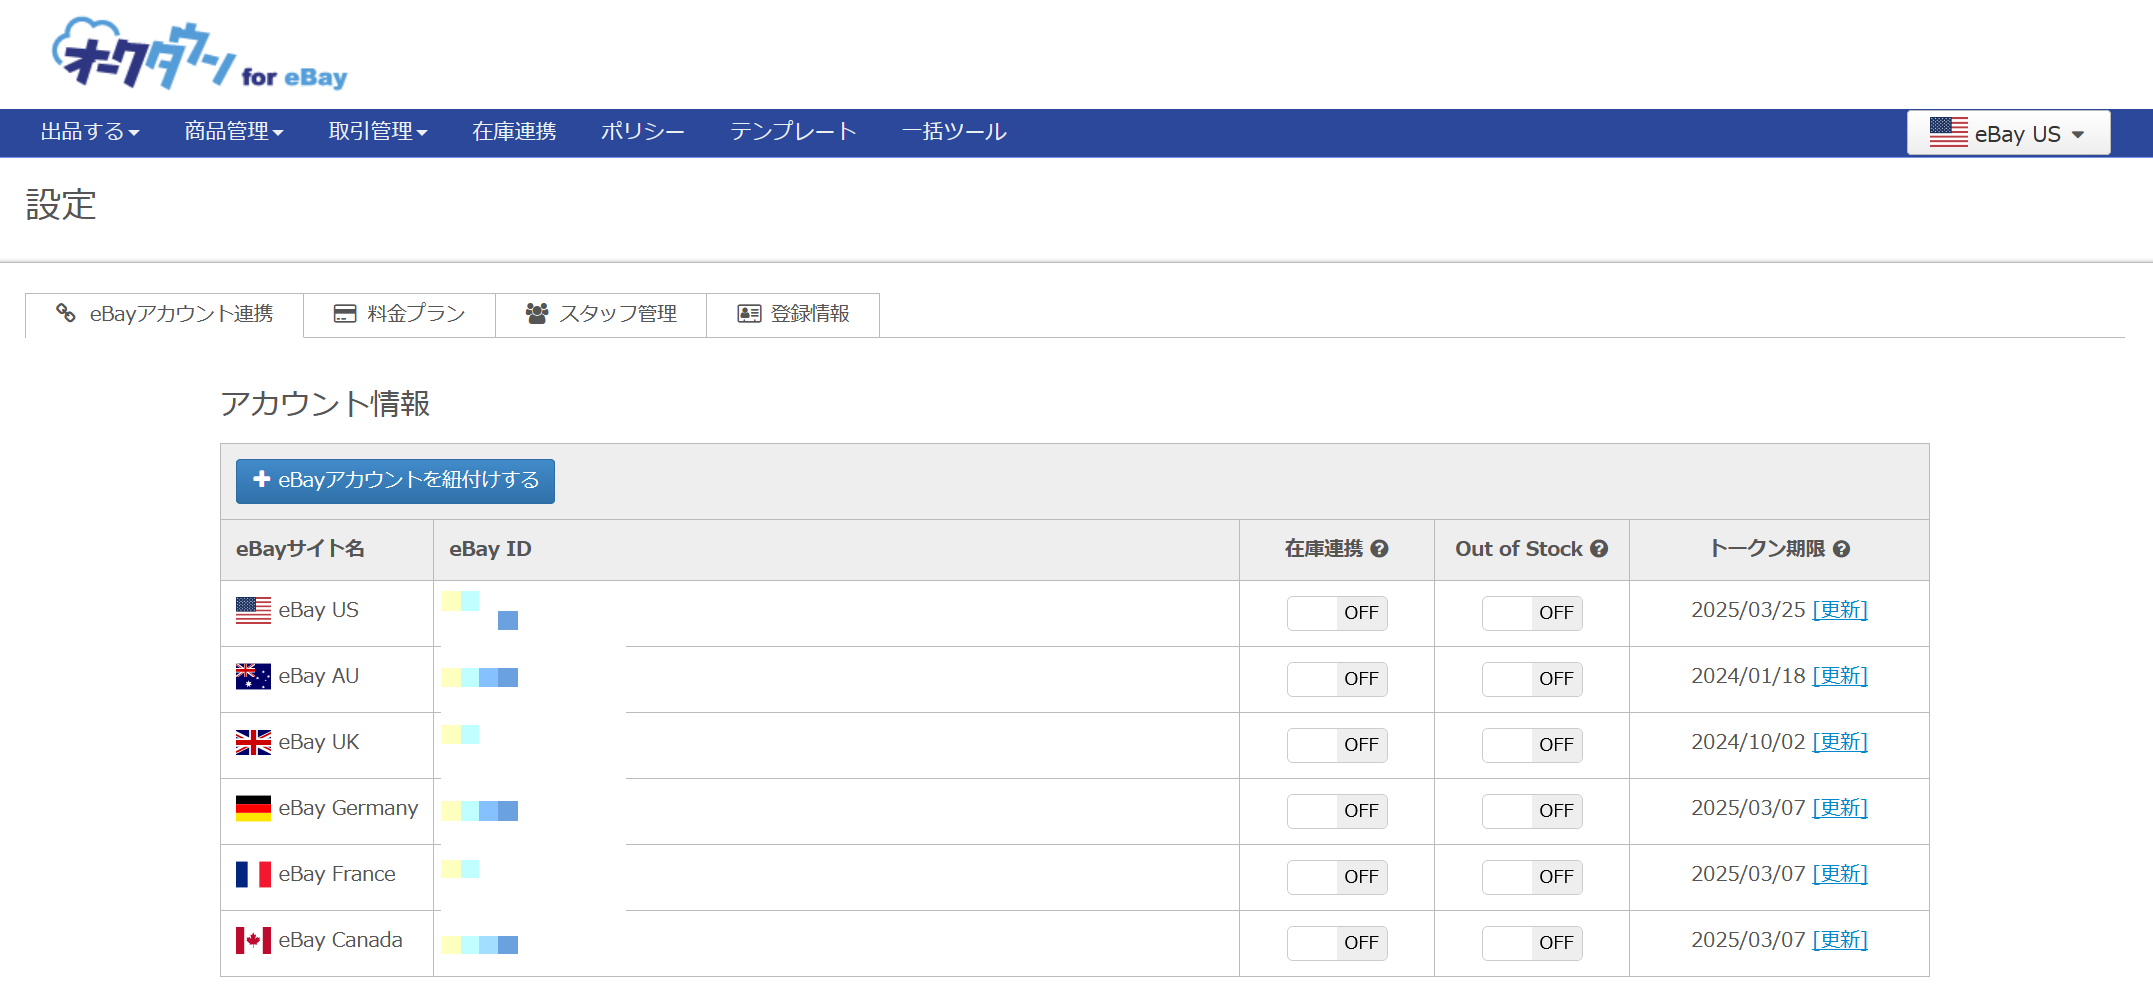This screenshot has height=1004, width=2153.
Task: Select the eBayアカウント連携 tab
Action: point(164,314)
